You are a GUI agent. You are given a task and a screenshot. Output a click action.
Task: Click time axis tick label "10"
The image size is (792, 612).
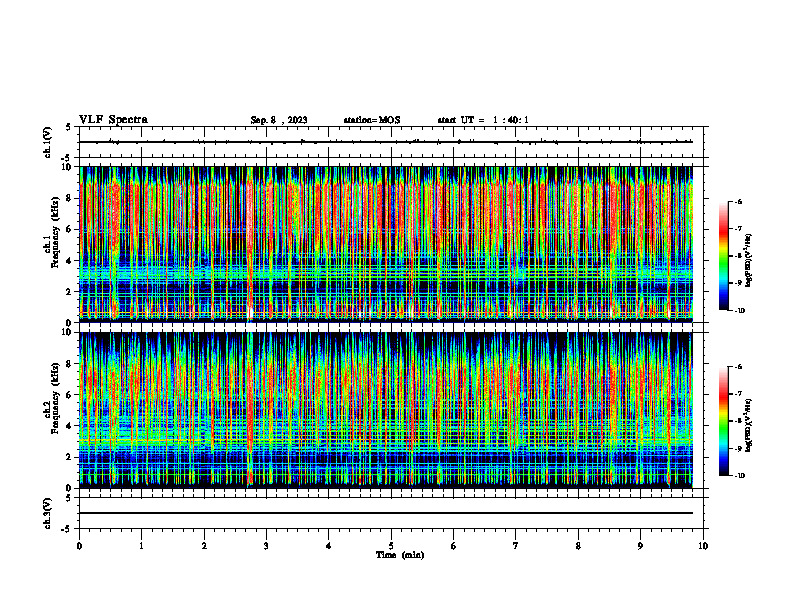pyautogui.click(x=703, y=546)
